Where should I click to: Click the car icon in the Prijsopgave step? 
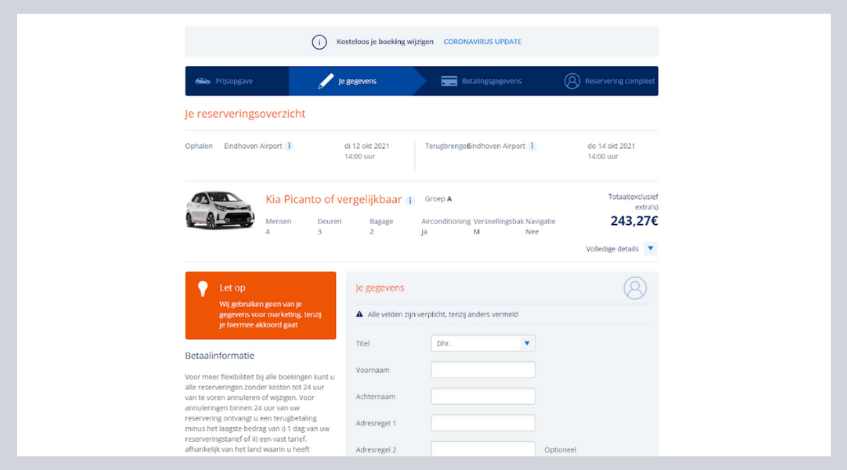pyautogui.click(x=203, y=81)
